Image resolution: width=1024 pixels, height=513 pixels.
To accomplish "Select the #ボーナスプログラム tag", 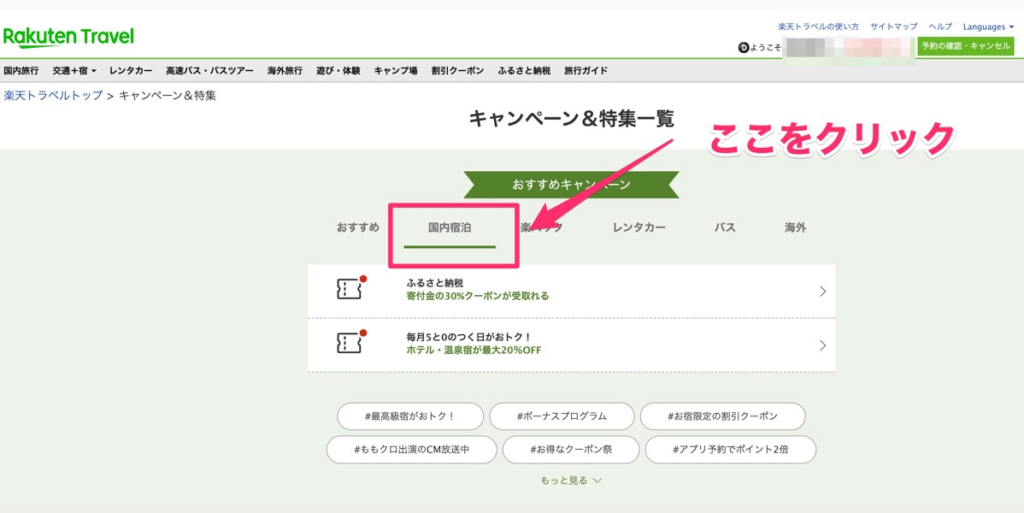I will [562, 416].
